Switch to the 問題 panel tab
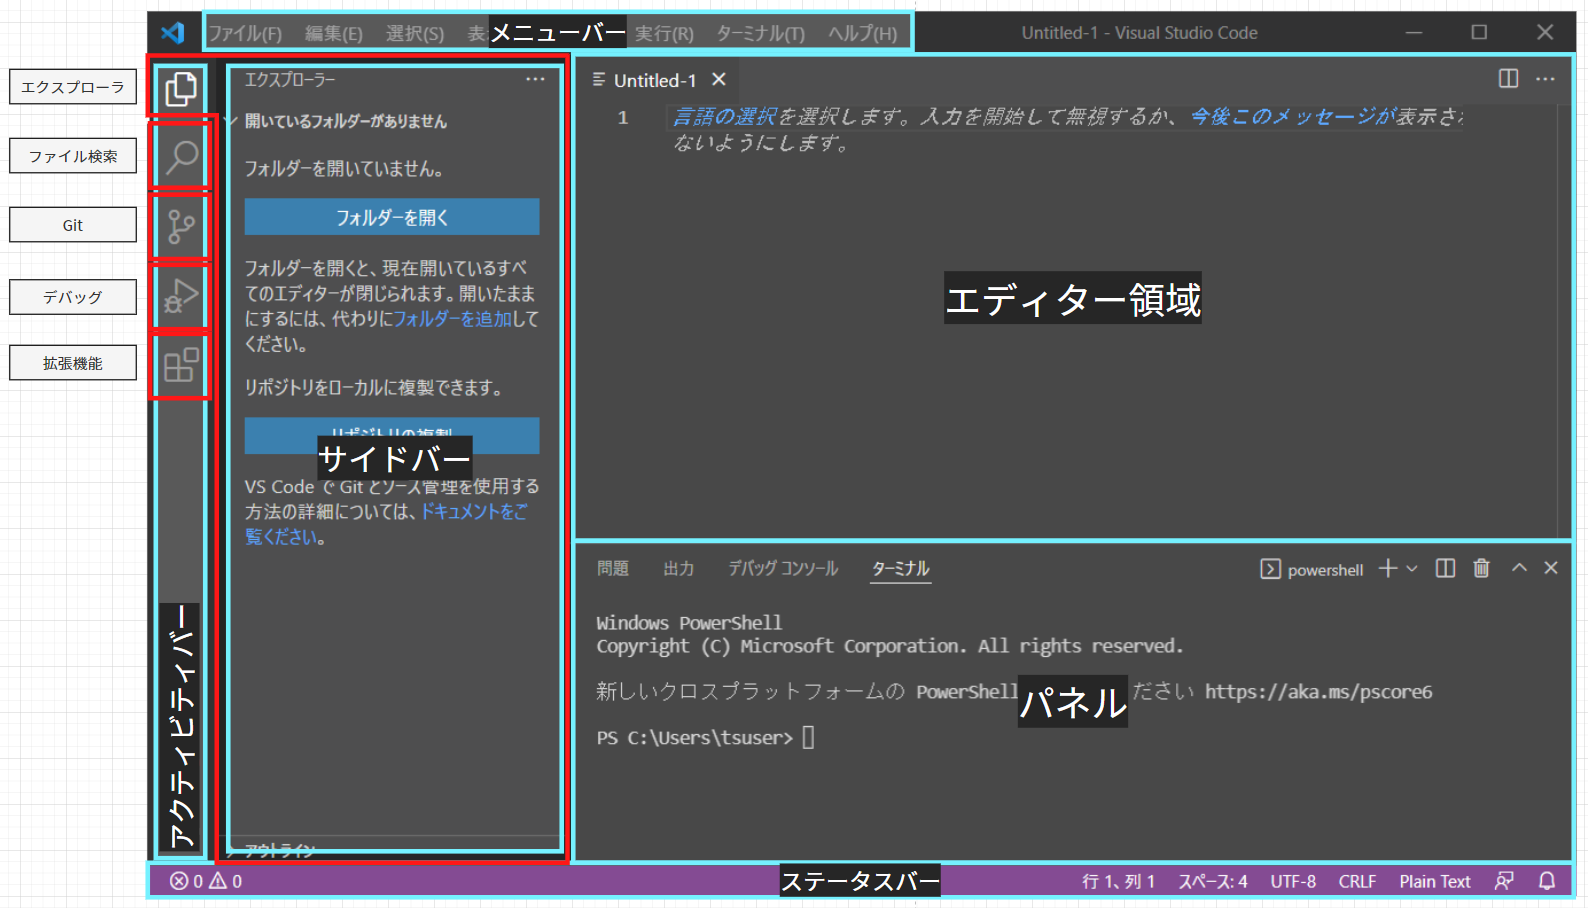Screen dimensions: 1588x908 click(x=613, y=568)
